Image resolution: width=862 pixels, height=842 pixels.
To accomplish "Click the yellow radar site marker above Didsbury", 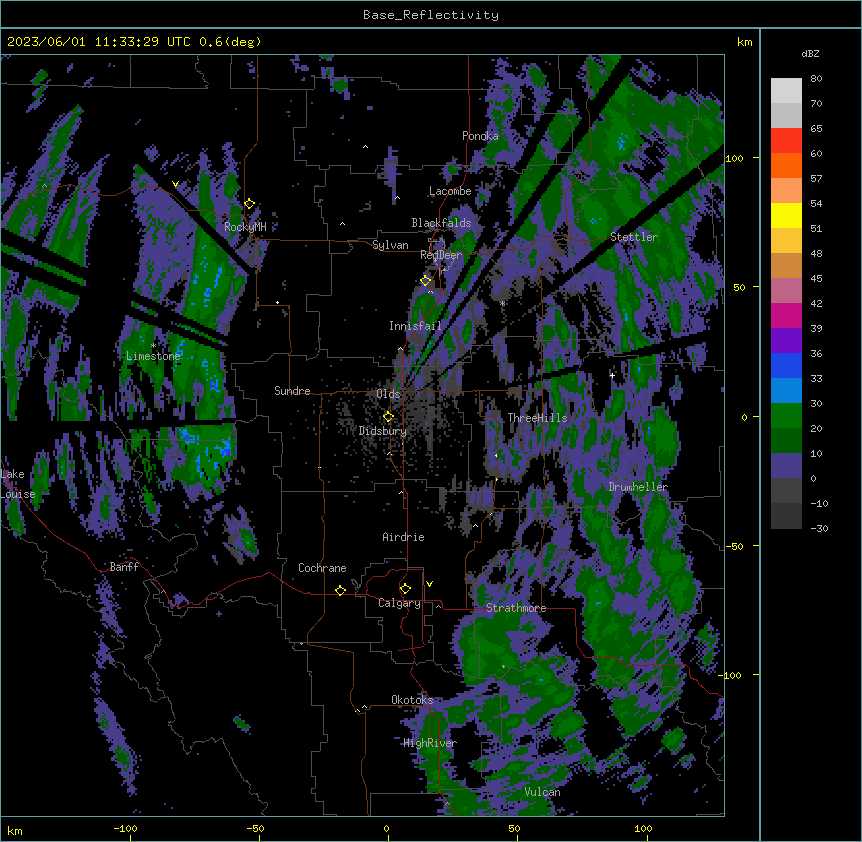I will click(x=389, y=417).
